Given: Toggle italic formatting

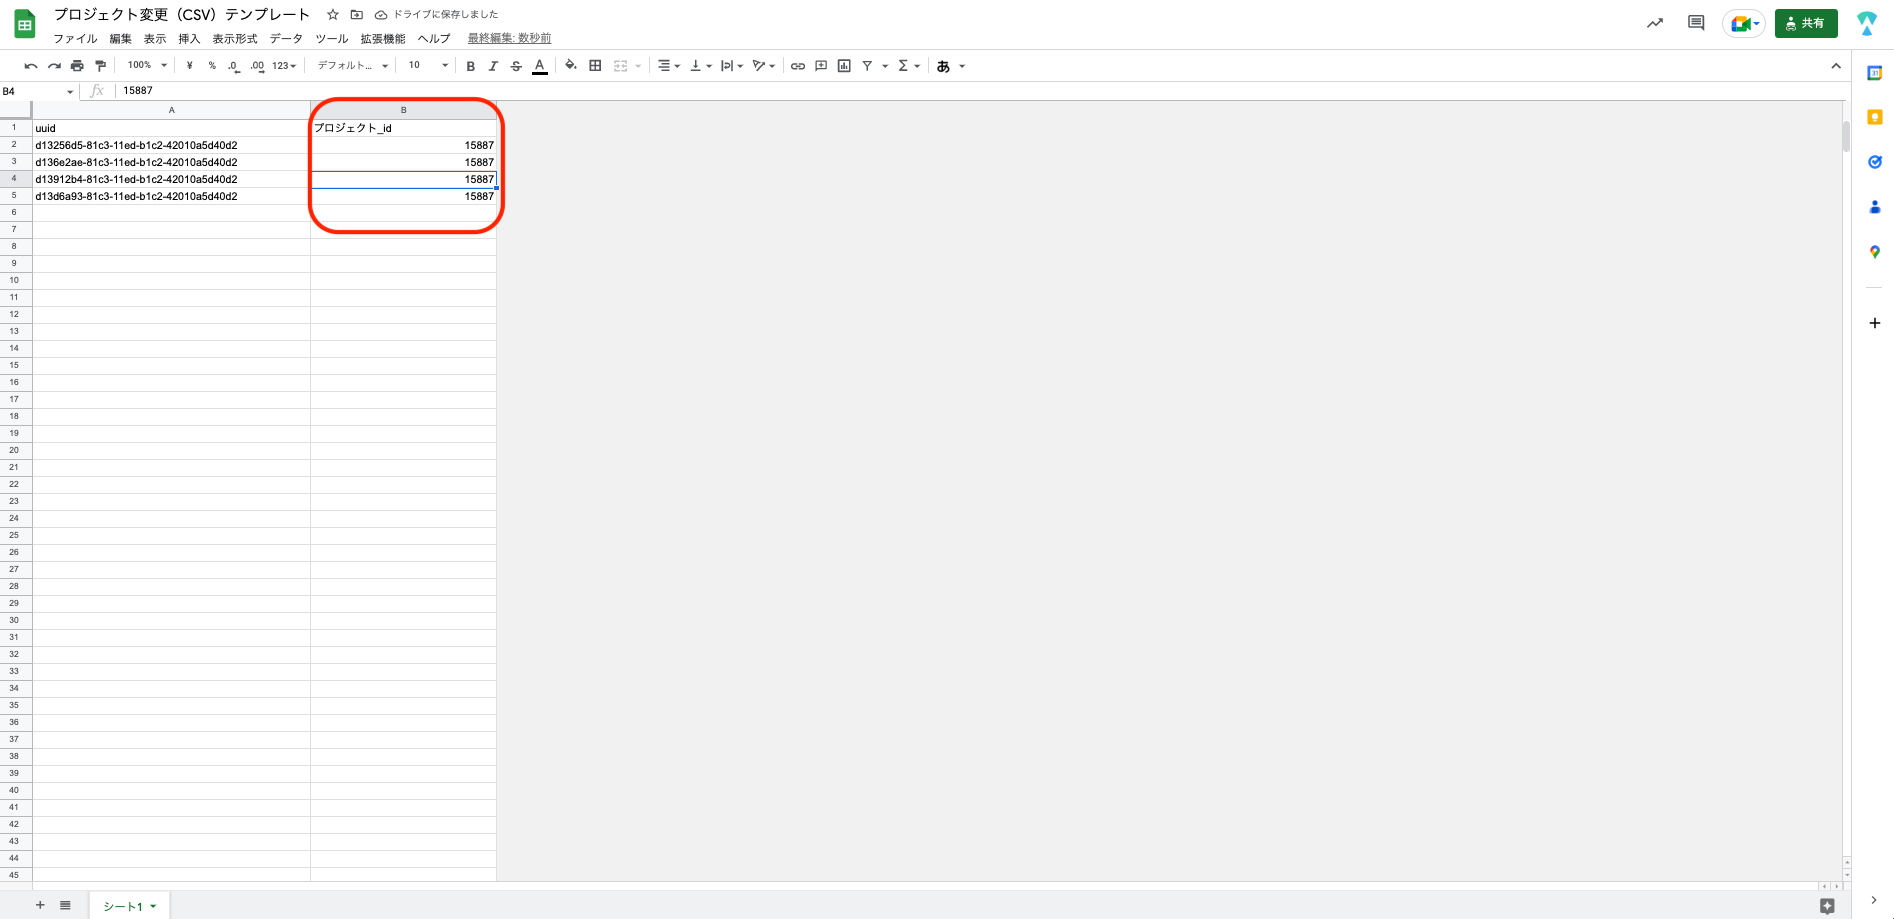Looking at the screenshot, I should (493, 66).
